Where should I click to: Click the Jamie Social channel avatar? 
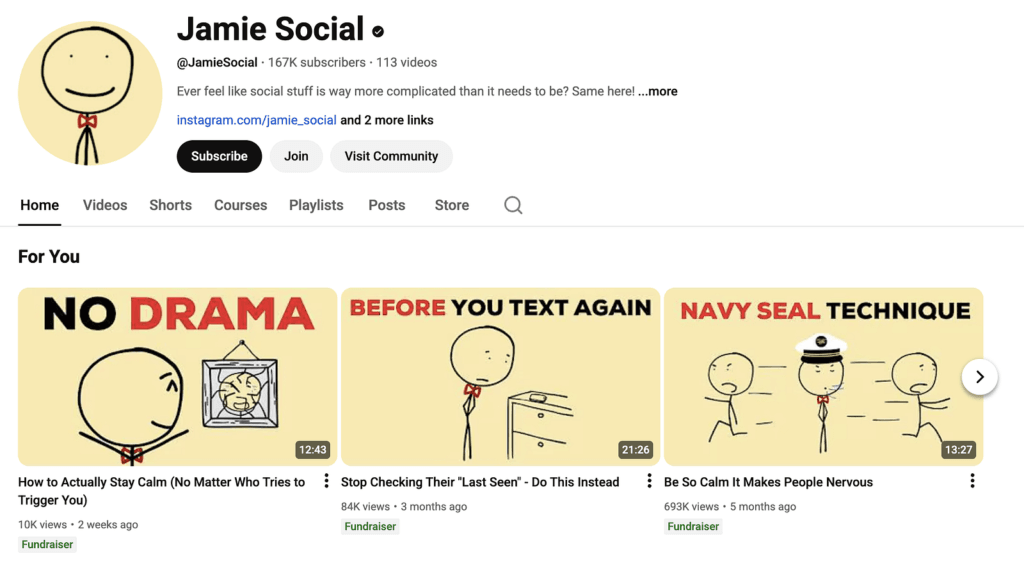pyautogui.click(x=90, y=93)
